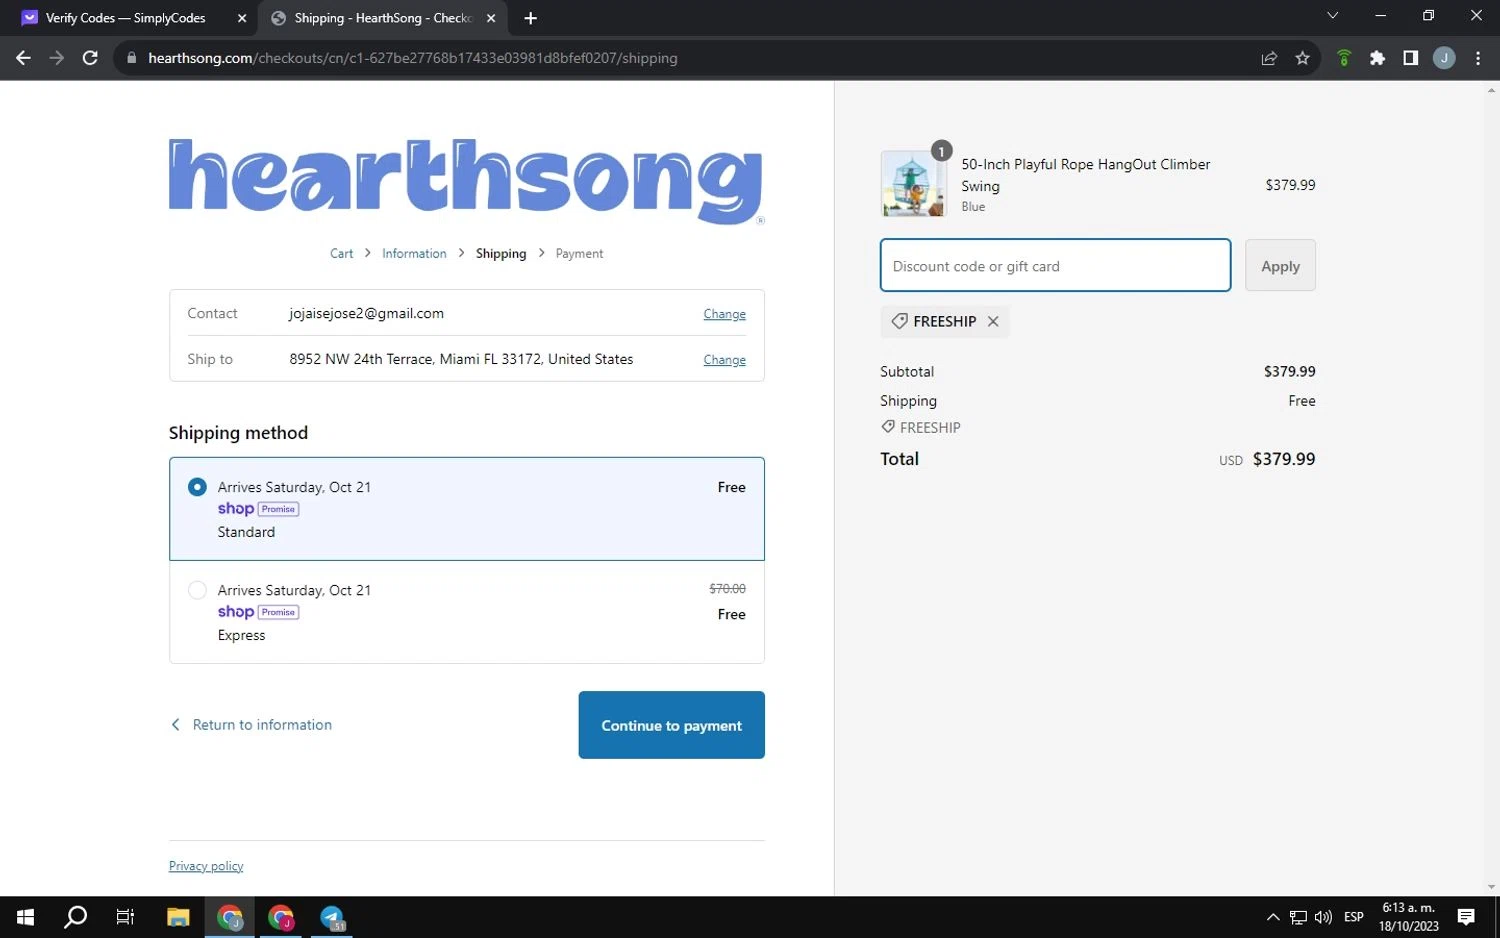Click the Payment breadcrumb step
The width and height of the screenshot is (1500, 938).
[579, 254]
